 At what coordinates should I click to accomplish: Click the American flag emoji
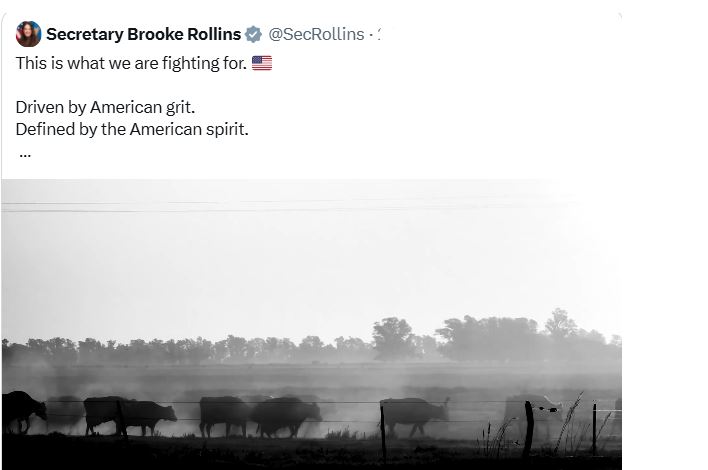[x=261, y=63]
